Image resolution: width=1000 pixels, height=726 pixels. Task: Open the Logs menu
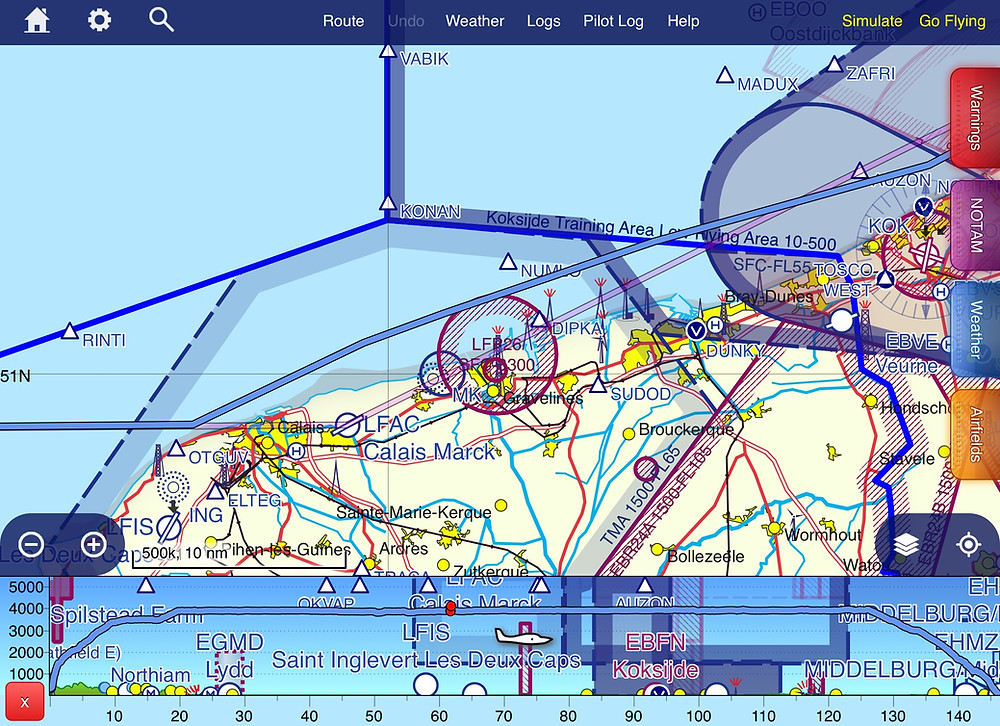click(543, 21)
